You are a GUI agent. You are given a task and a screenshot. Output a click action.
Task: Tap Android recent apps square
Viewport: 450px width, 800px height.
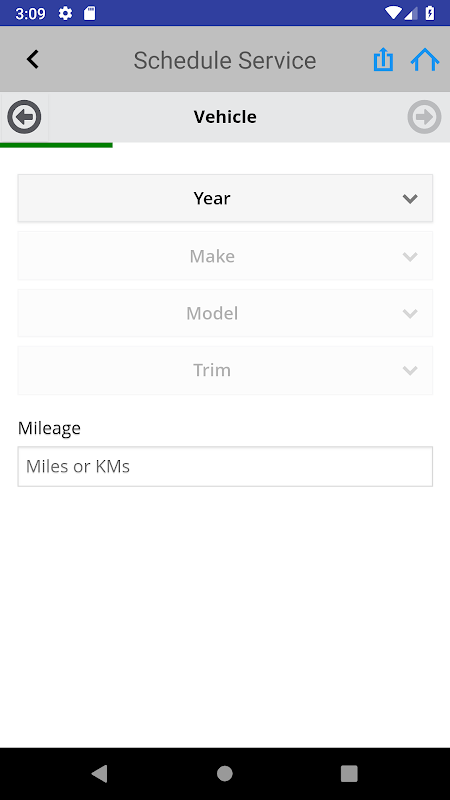pyautogui.click(x=349, y=773)
